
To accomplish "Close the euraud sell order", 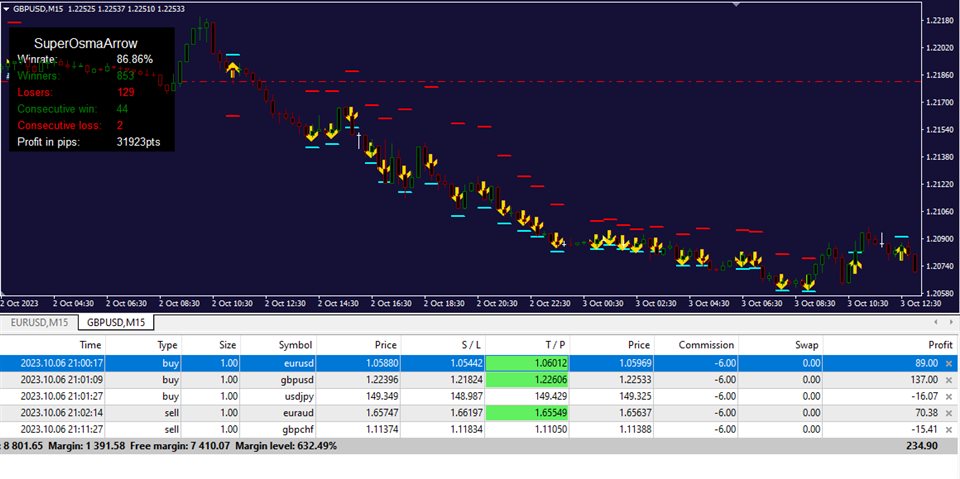I will click(949, 413).
